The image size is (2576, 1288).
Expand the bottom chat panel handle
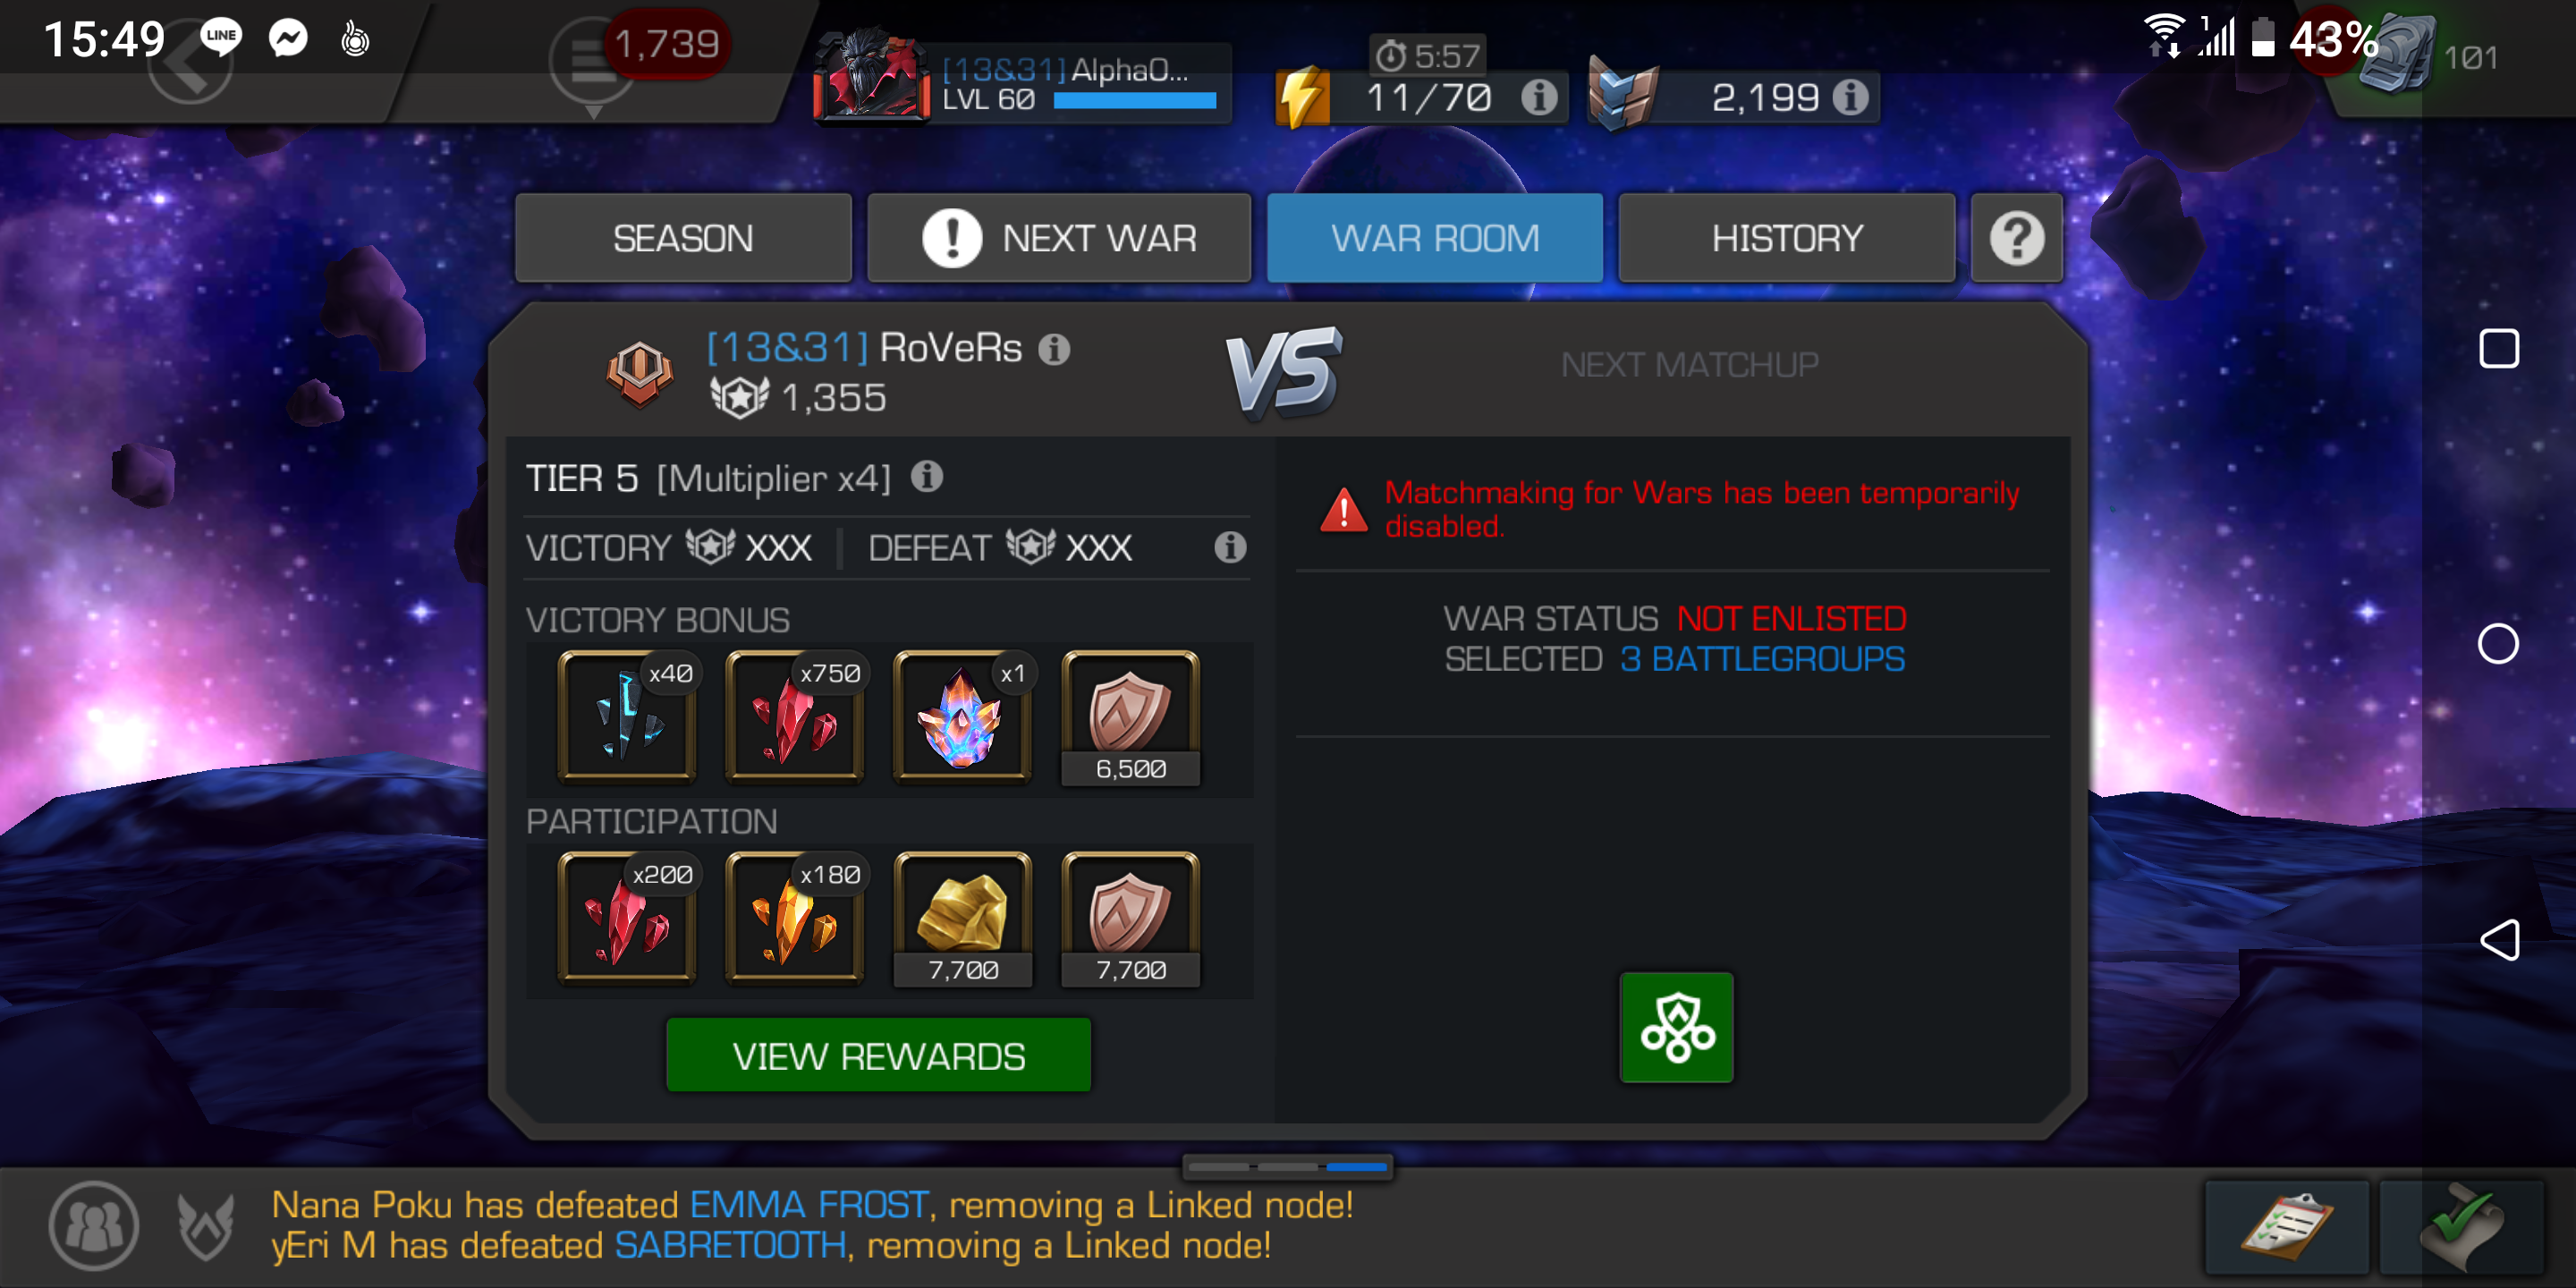tap(1288, 1166)
